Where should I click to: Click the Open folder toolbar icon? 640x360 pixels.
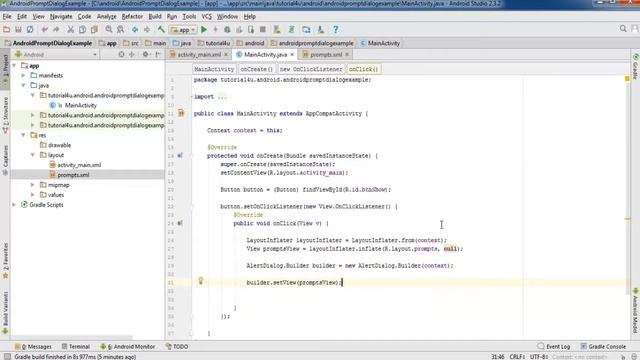(7, 29)
